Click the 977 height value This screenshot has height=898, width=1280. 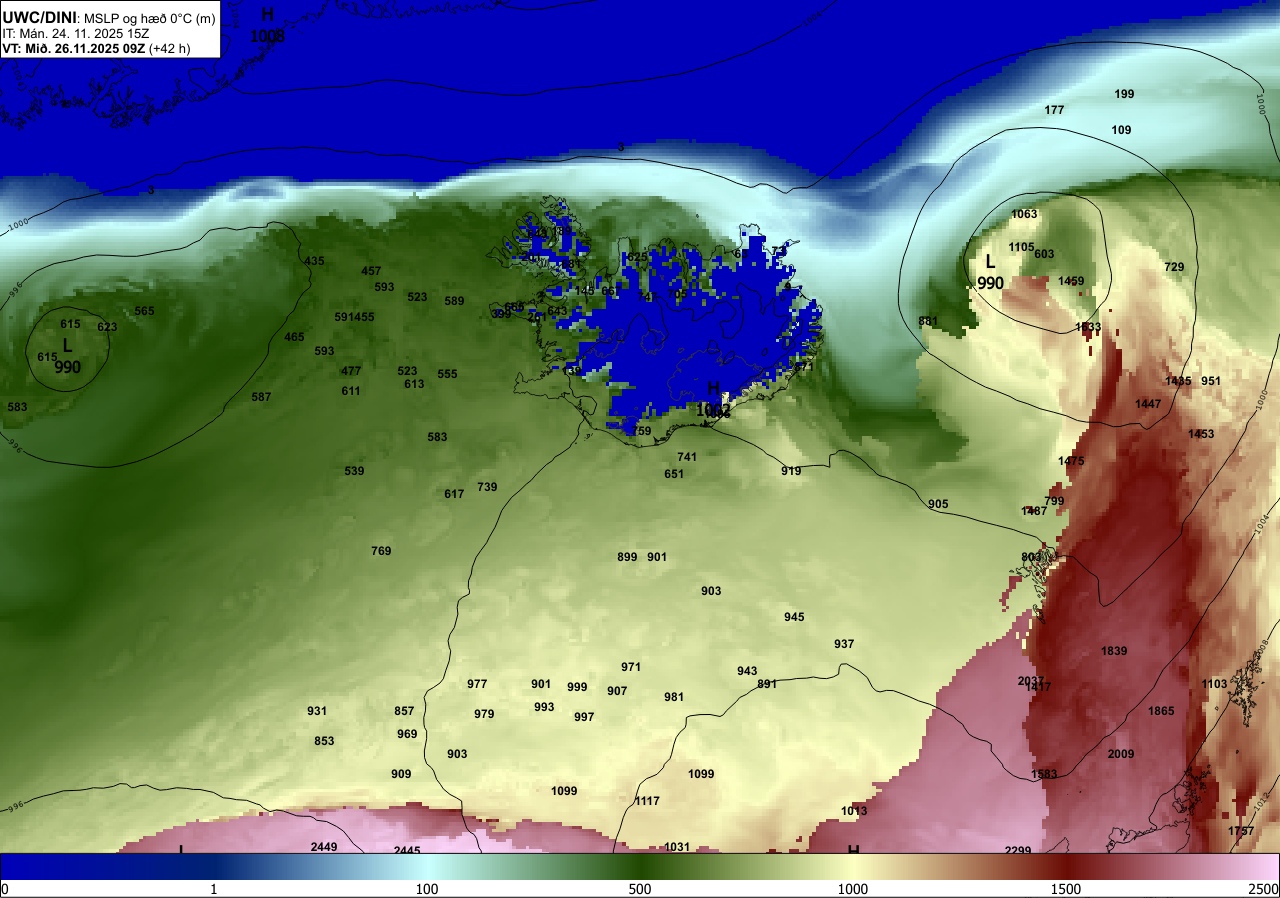point(477,684)
